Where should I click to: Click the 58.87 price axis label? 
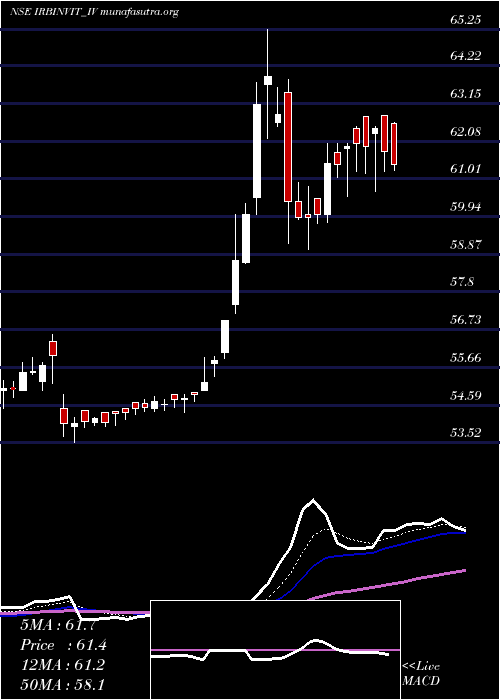pos(466,245)
